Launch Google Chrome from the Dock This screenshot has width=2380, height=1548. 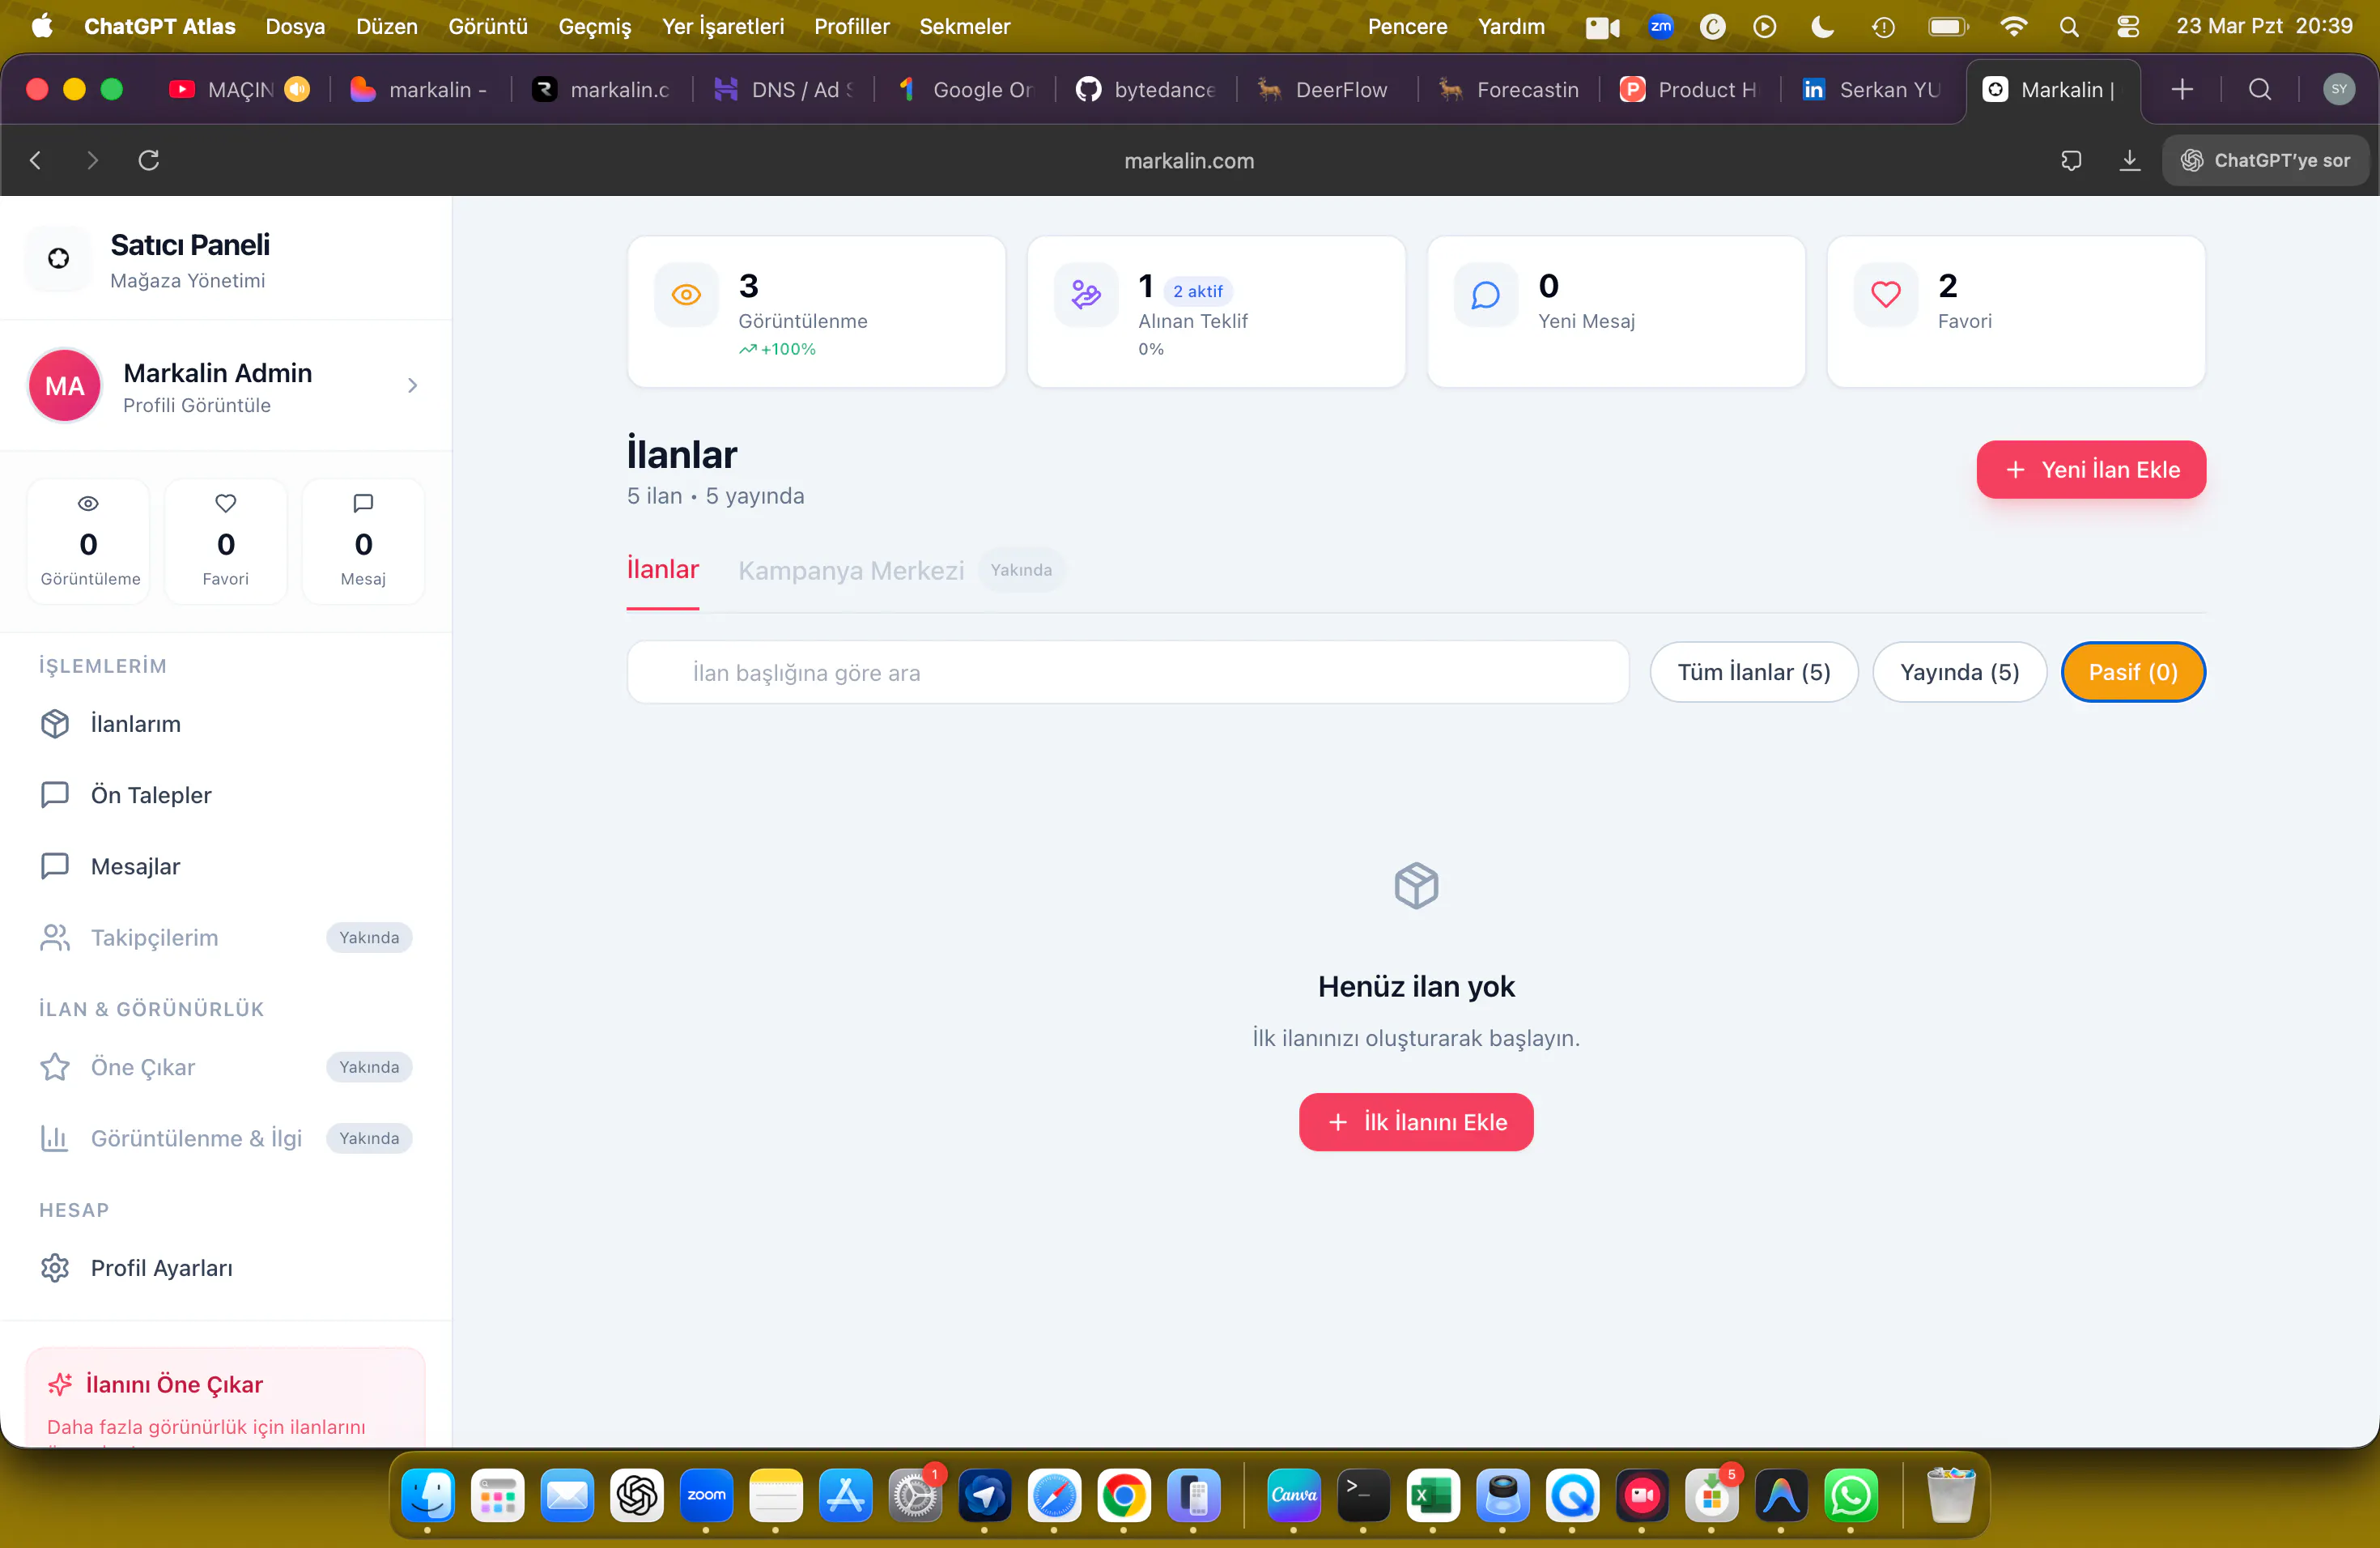(x=1124, y=1495)
